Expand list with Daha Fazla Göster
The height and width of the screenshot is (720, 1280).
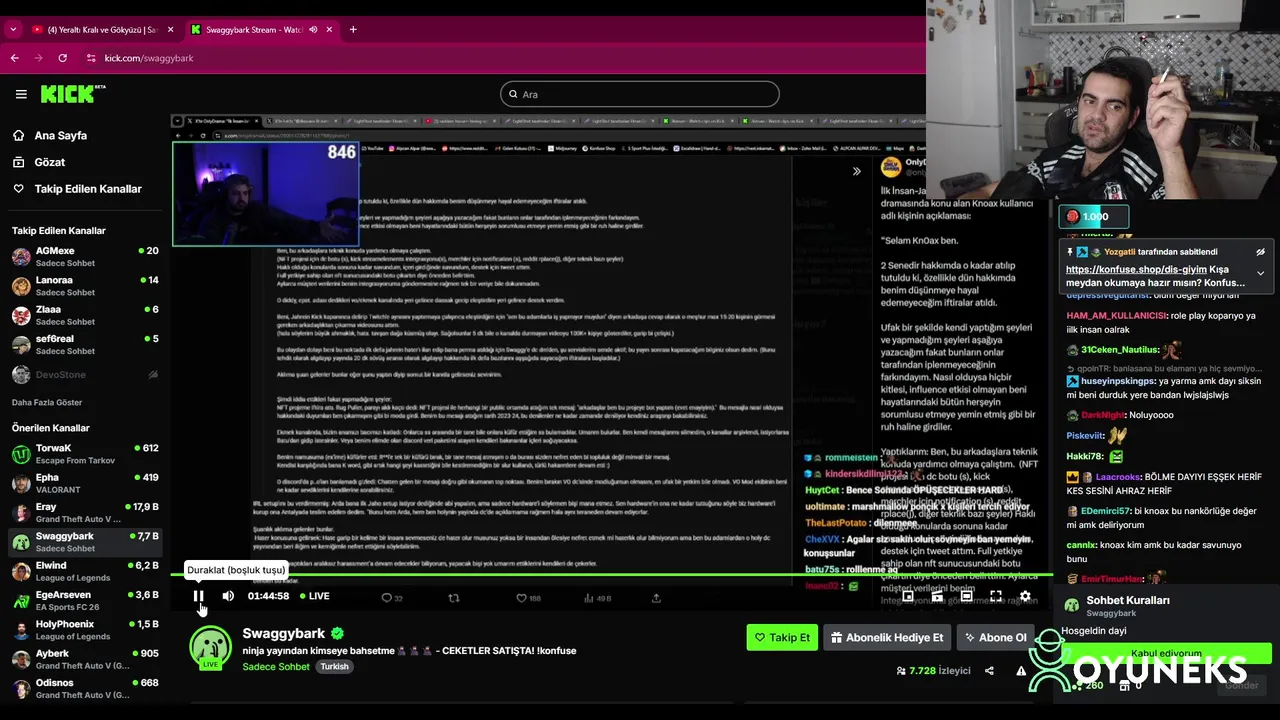tap(47, 402)
